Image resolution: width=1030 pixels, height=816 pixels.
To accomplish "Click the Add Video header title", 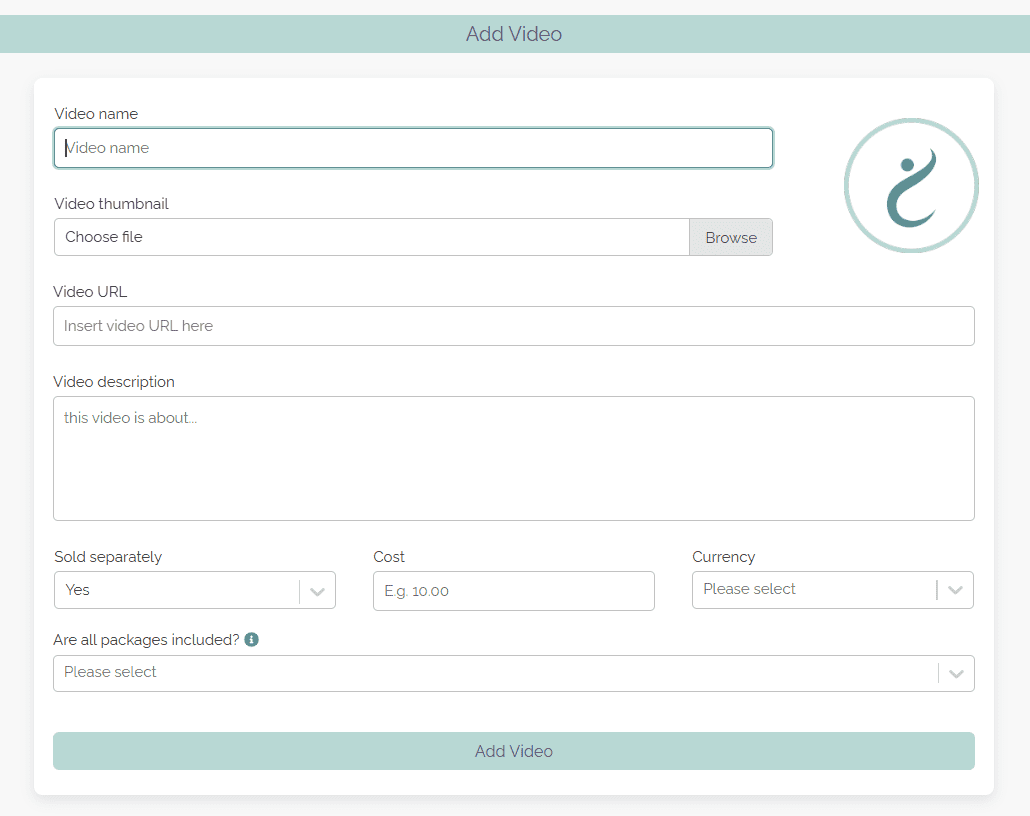I will [x=514, y=34].
